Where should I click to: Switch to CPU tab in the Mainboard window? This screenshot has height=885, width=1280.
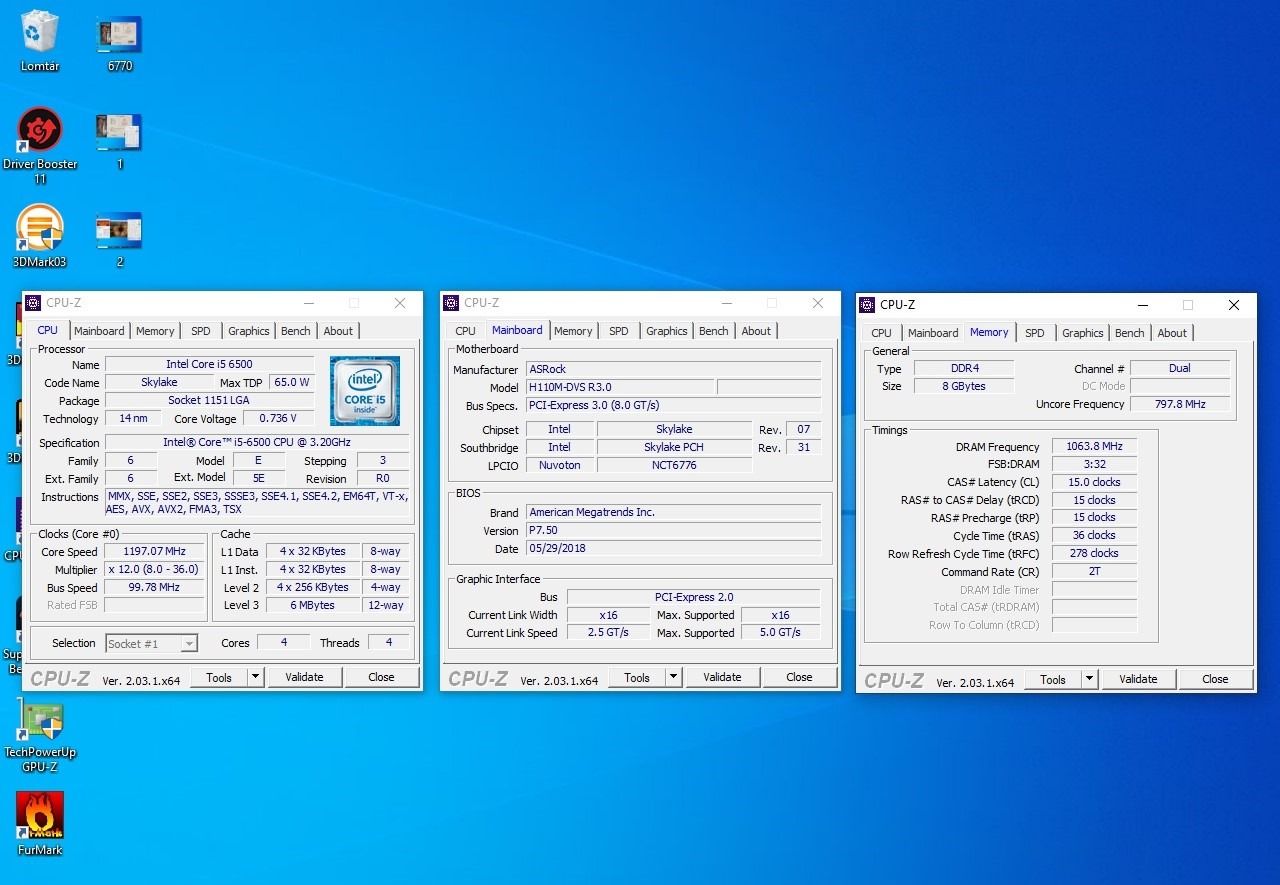pos(465,331)
